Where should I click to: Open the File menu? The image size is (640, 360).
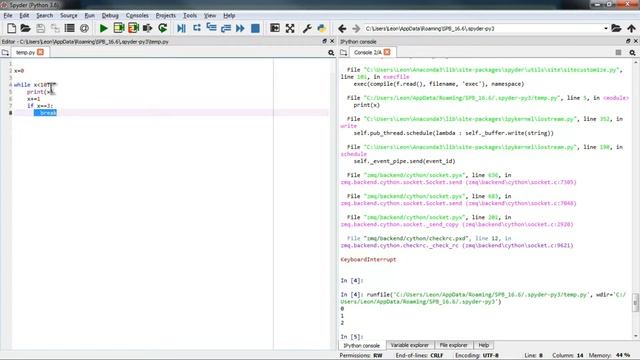(x=8, y=16)
